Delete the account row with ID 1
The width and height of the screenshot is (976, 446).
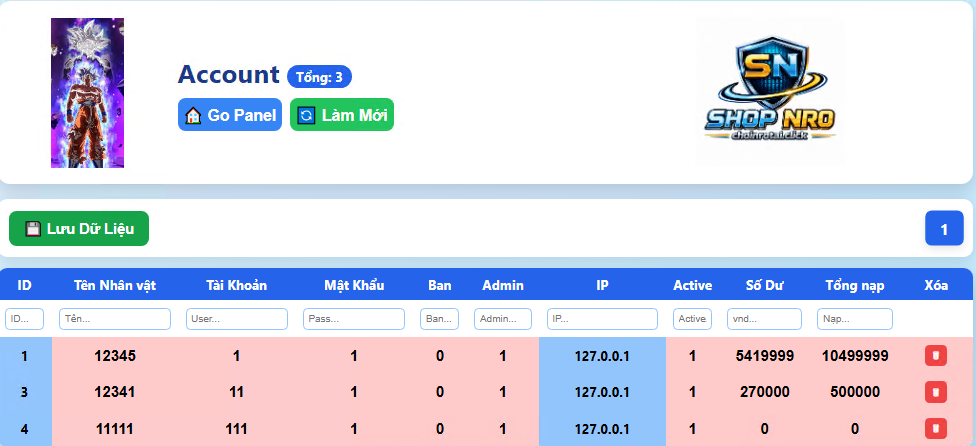[x=936, y=356]
